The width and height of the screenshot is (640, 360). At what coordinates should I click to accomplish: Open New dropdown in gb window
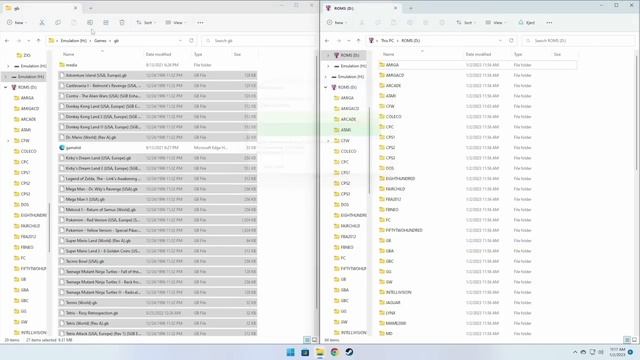point(17,23)
